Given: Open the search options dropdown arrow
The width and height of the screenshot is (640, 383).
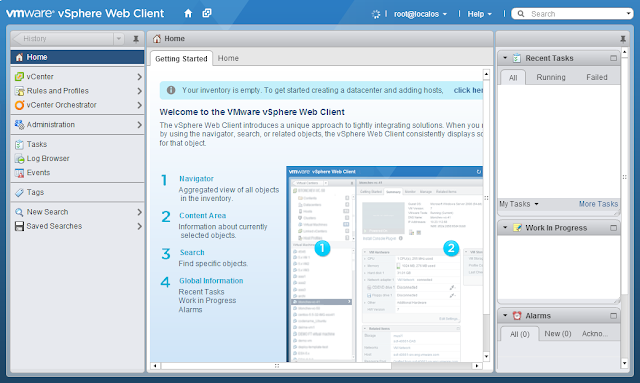Looking at the screenshot, I should click(629, 14).
